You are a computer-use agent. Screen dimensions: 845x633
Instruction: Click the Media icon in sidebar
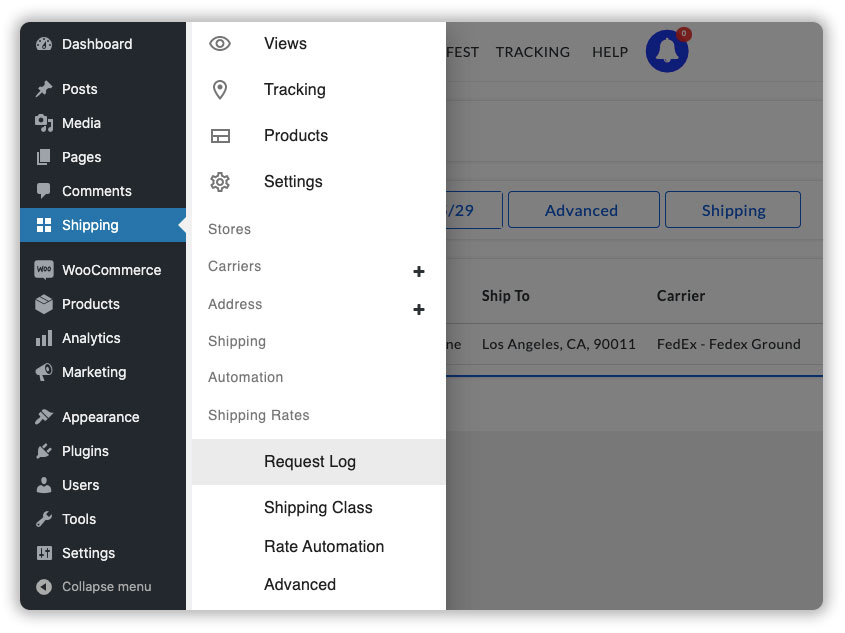[x=44, y=123]
